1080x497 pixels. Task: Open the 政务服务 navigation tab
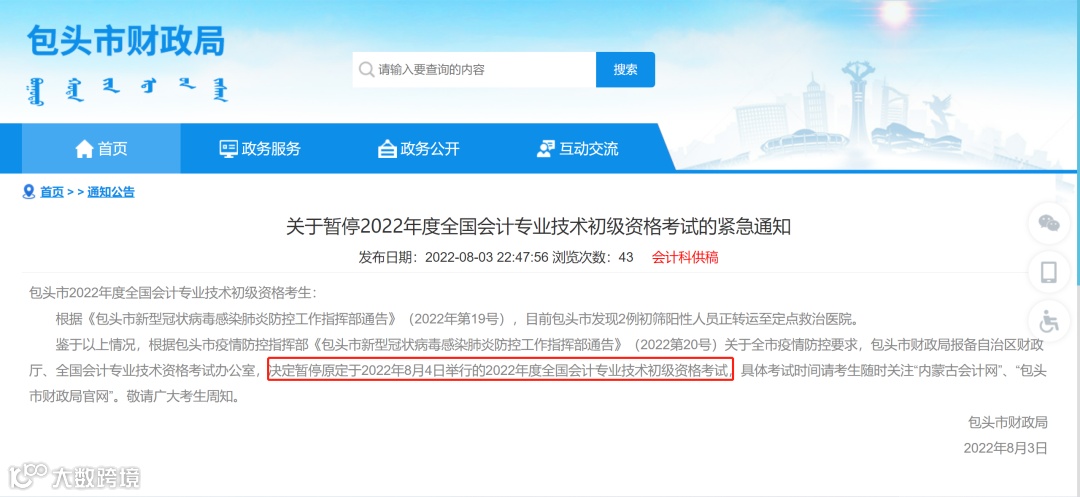(x=260, y=149)
